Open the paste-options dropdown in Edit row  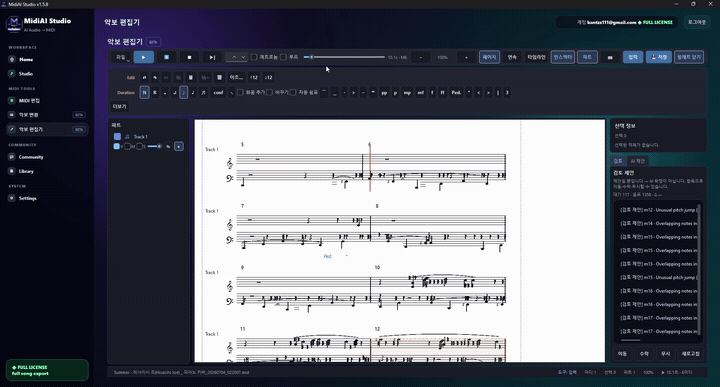(x=205, y=78)
